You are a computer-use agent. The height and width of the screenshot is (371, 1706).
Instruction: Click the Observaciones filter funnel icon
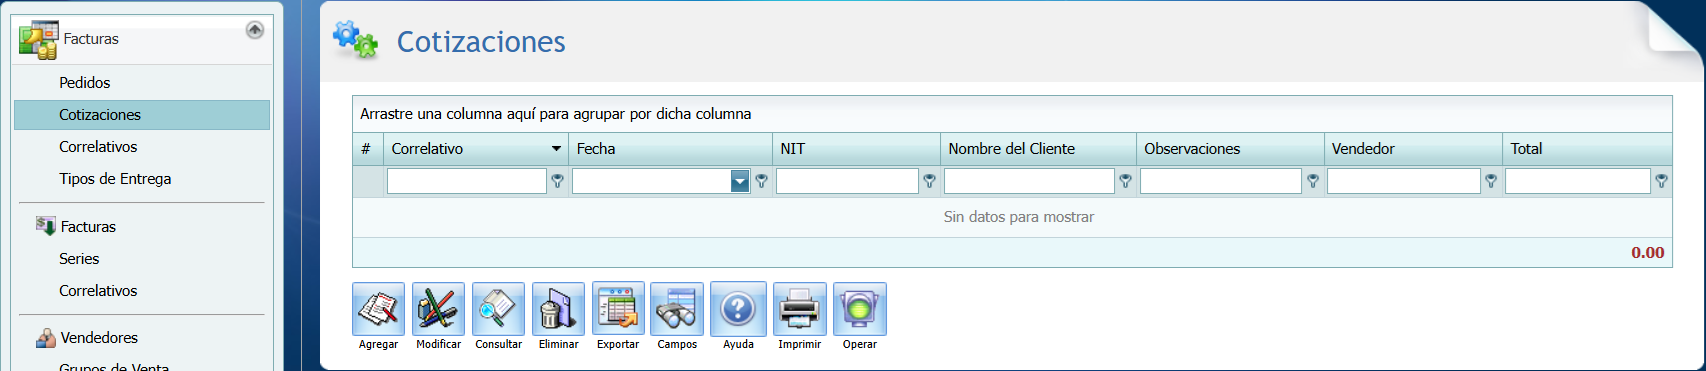point(1313,181)
